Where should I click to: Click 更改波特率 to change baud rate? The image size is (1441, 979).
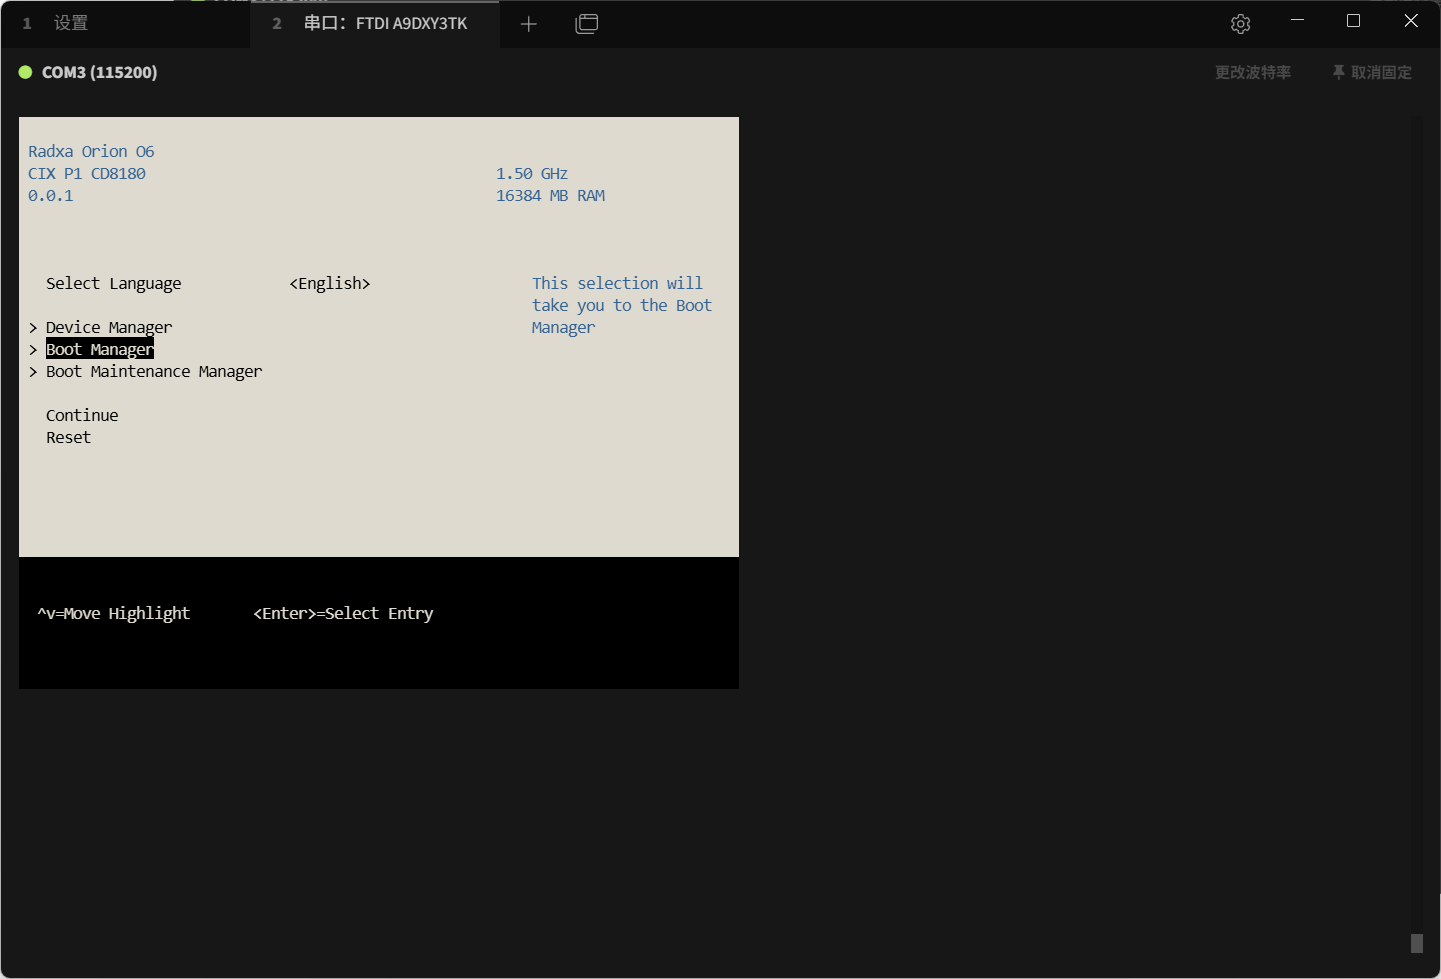tap(1252, 72)
